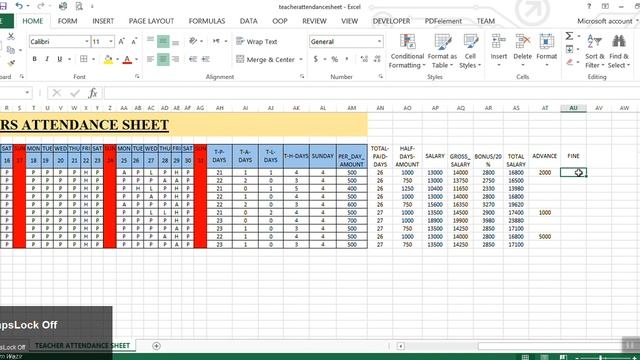Switch to the INSERT ribbon tab
This screenshot has height=360, width=640.
pos(103,21)
